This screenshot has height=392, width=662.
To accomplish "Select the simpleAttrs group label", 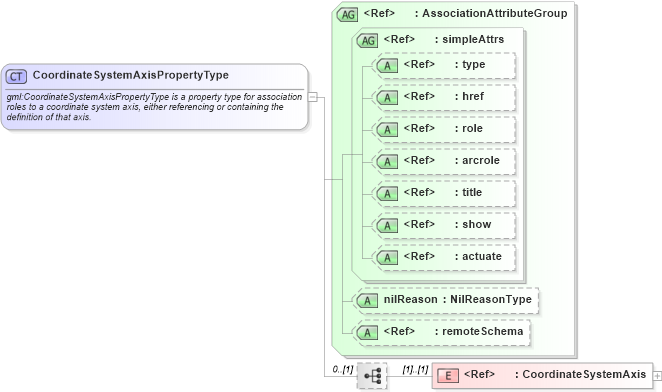I will [x=473, y=39].
